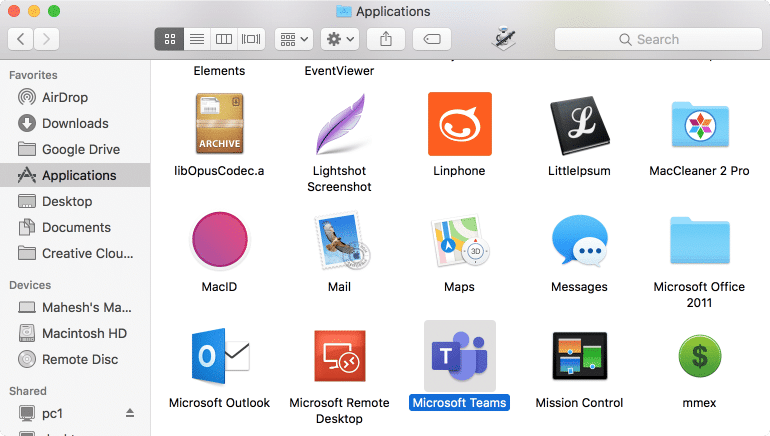Open the MacCleaner 2 Pro folder icon
This screenshot has width=770, height=436.
coord(700,124)
